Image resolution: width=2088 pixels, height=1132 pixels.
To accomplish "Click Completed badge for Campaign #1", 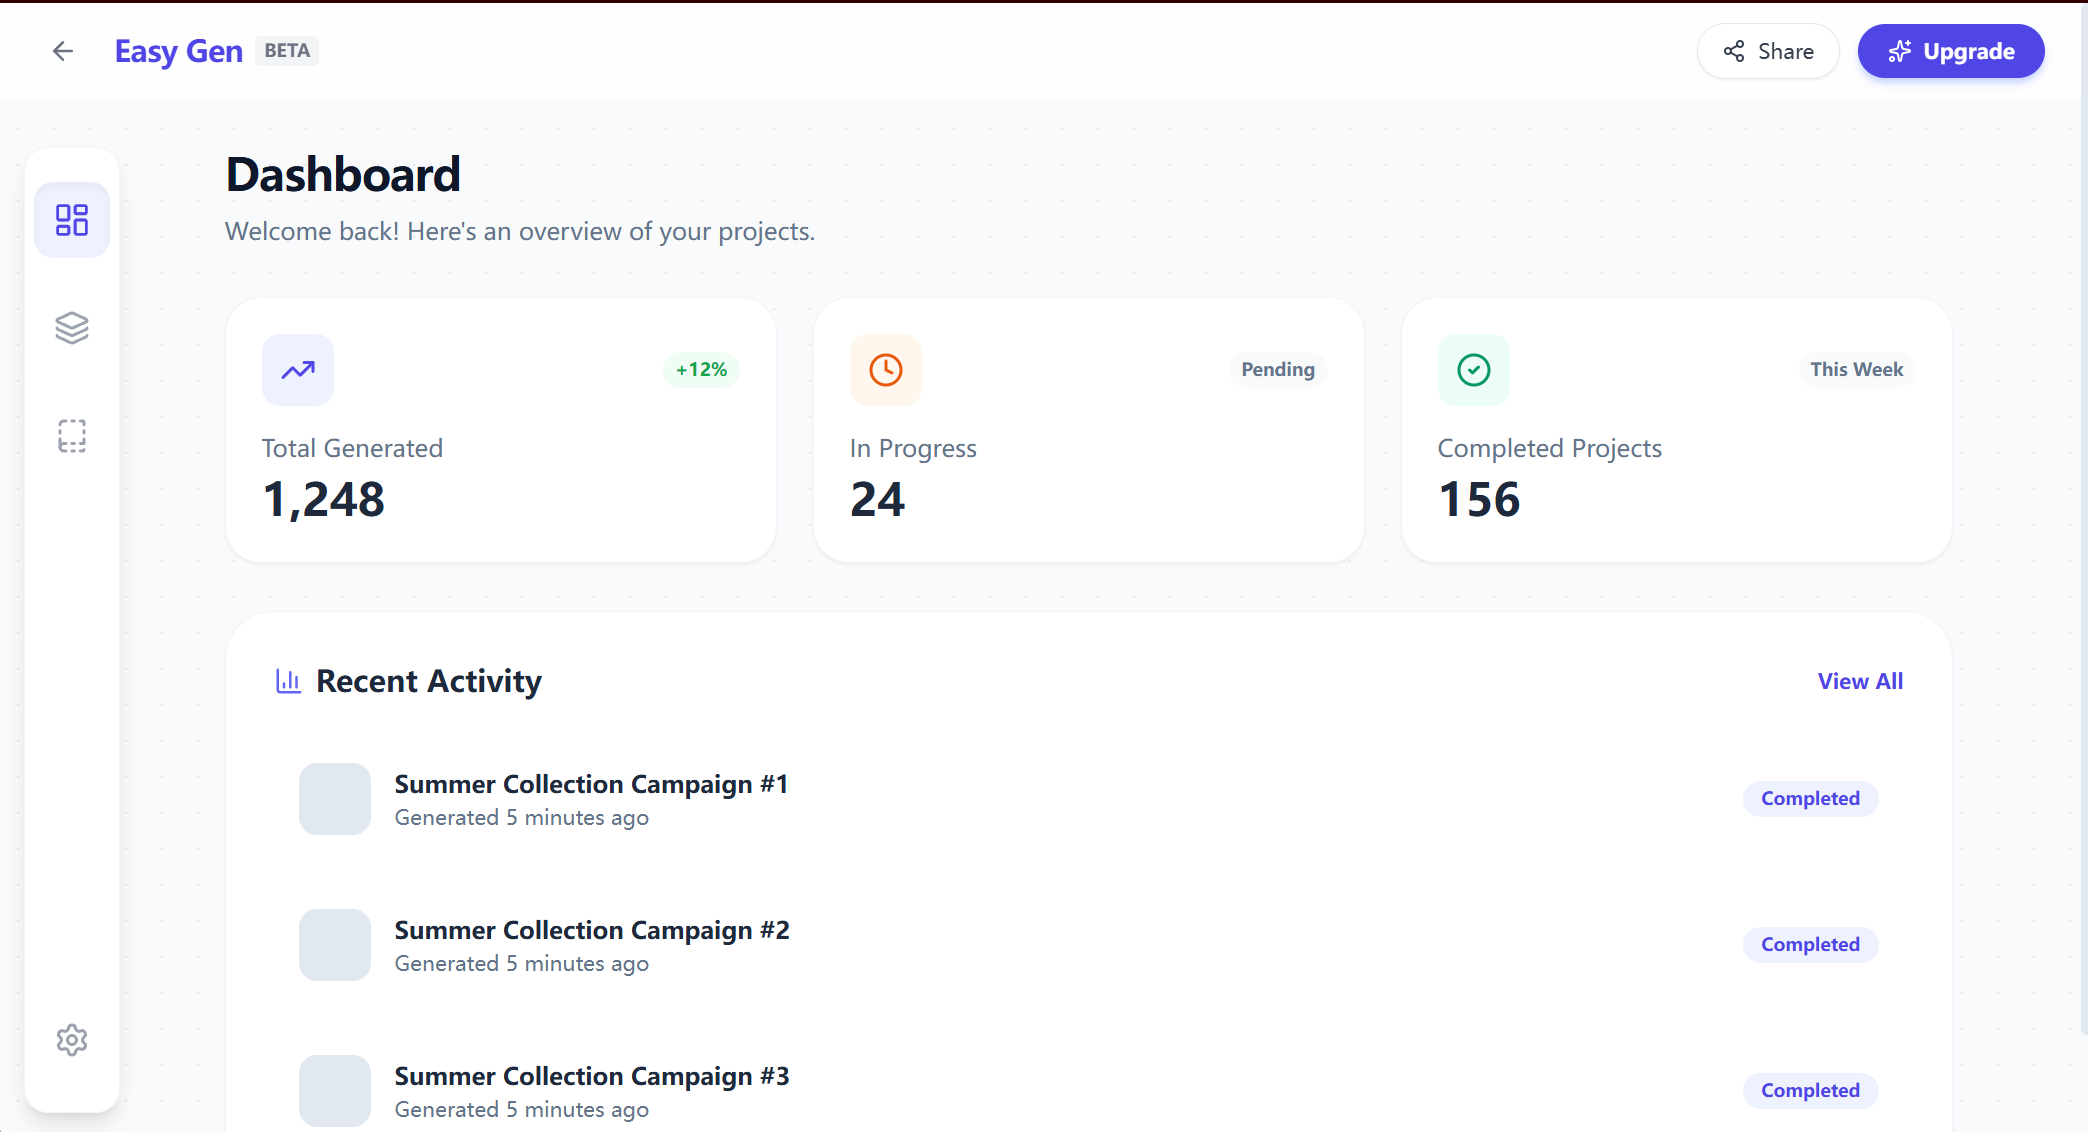I will coord(1810,799).
